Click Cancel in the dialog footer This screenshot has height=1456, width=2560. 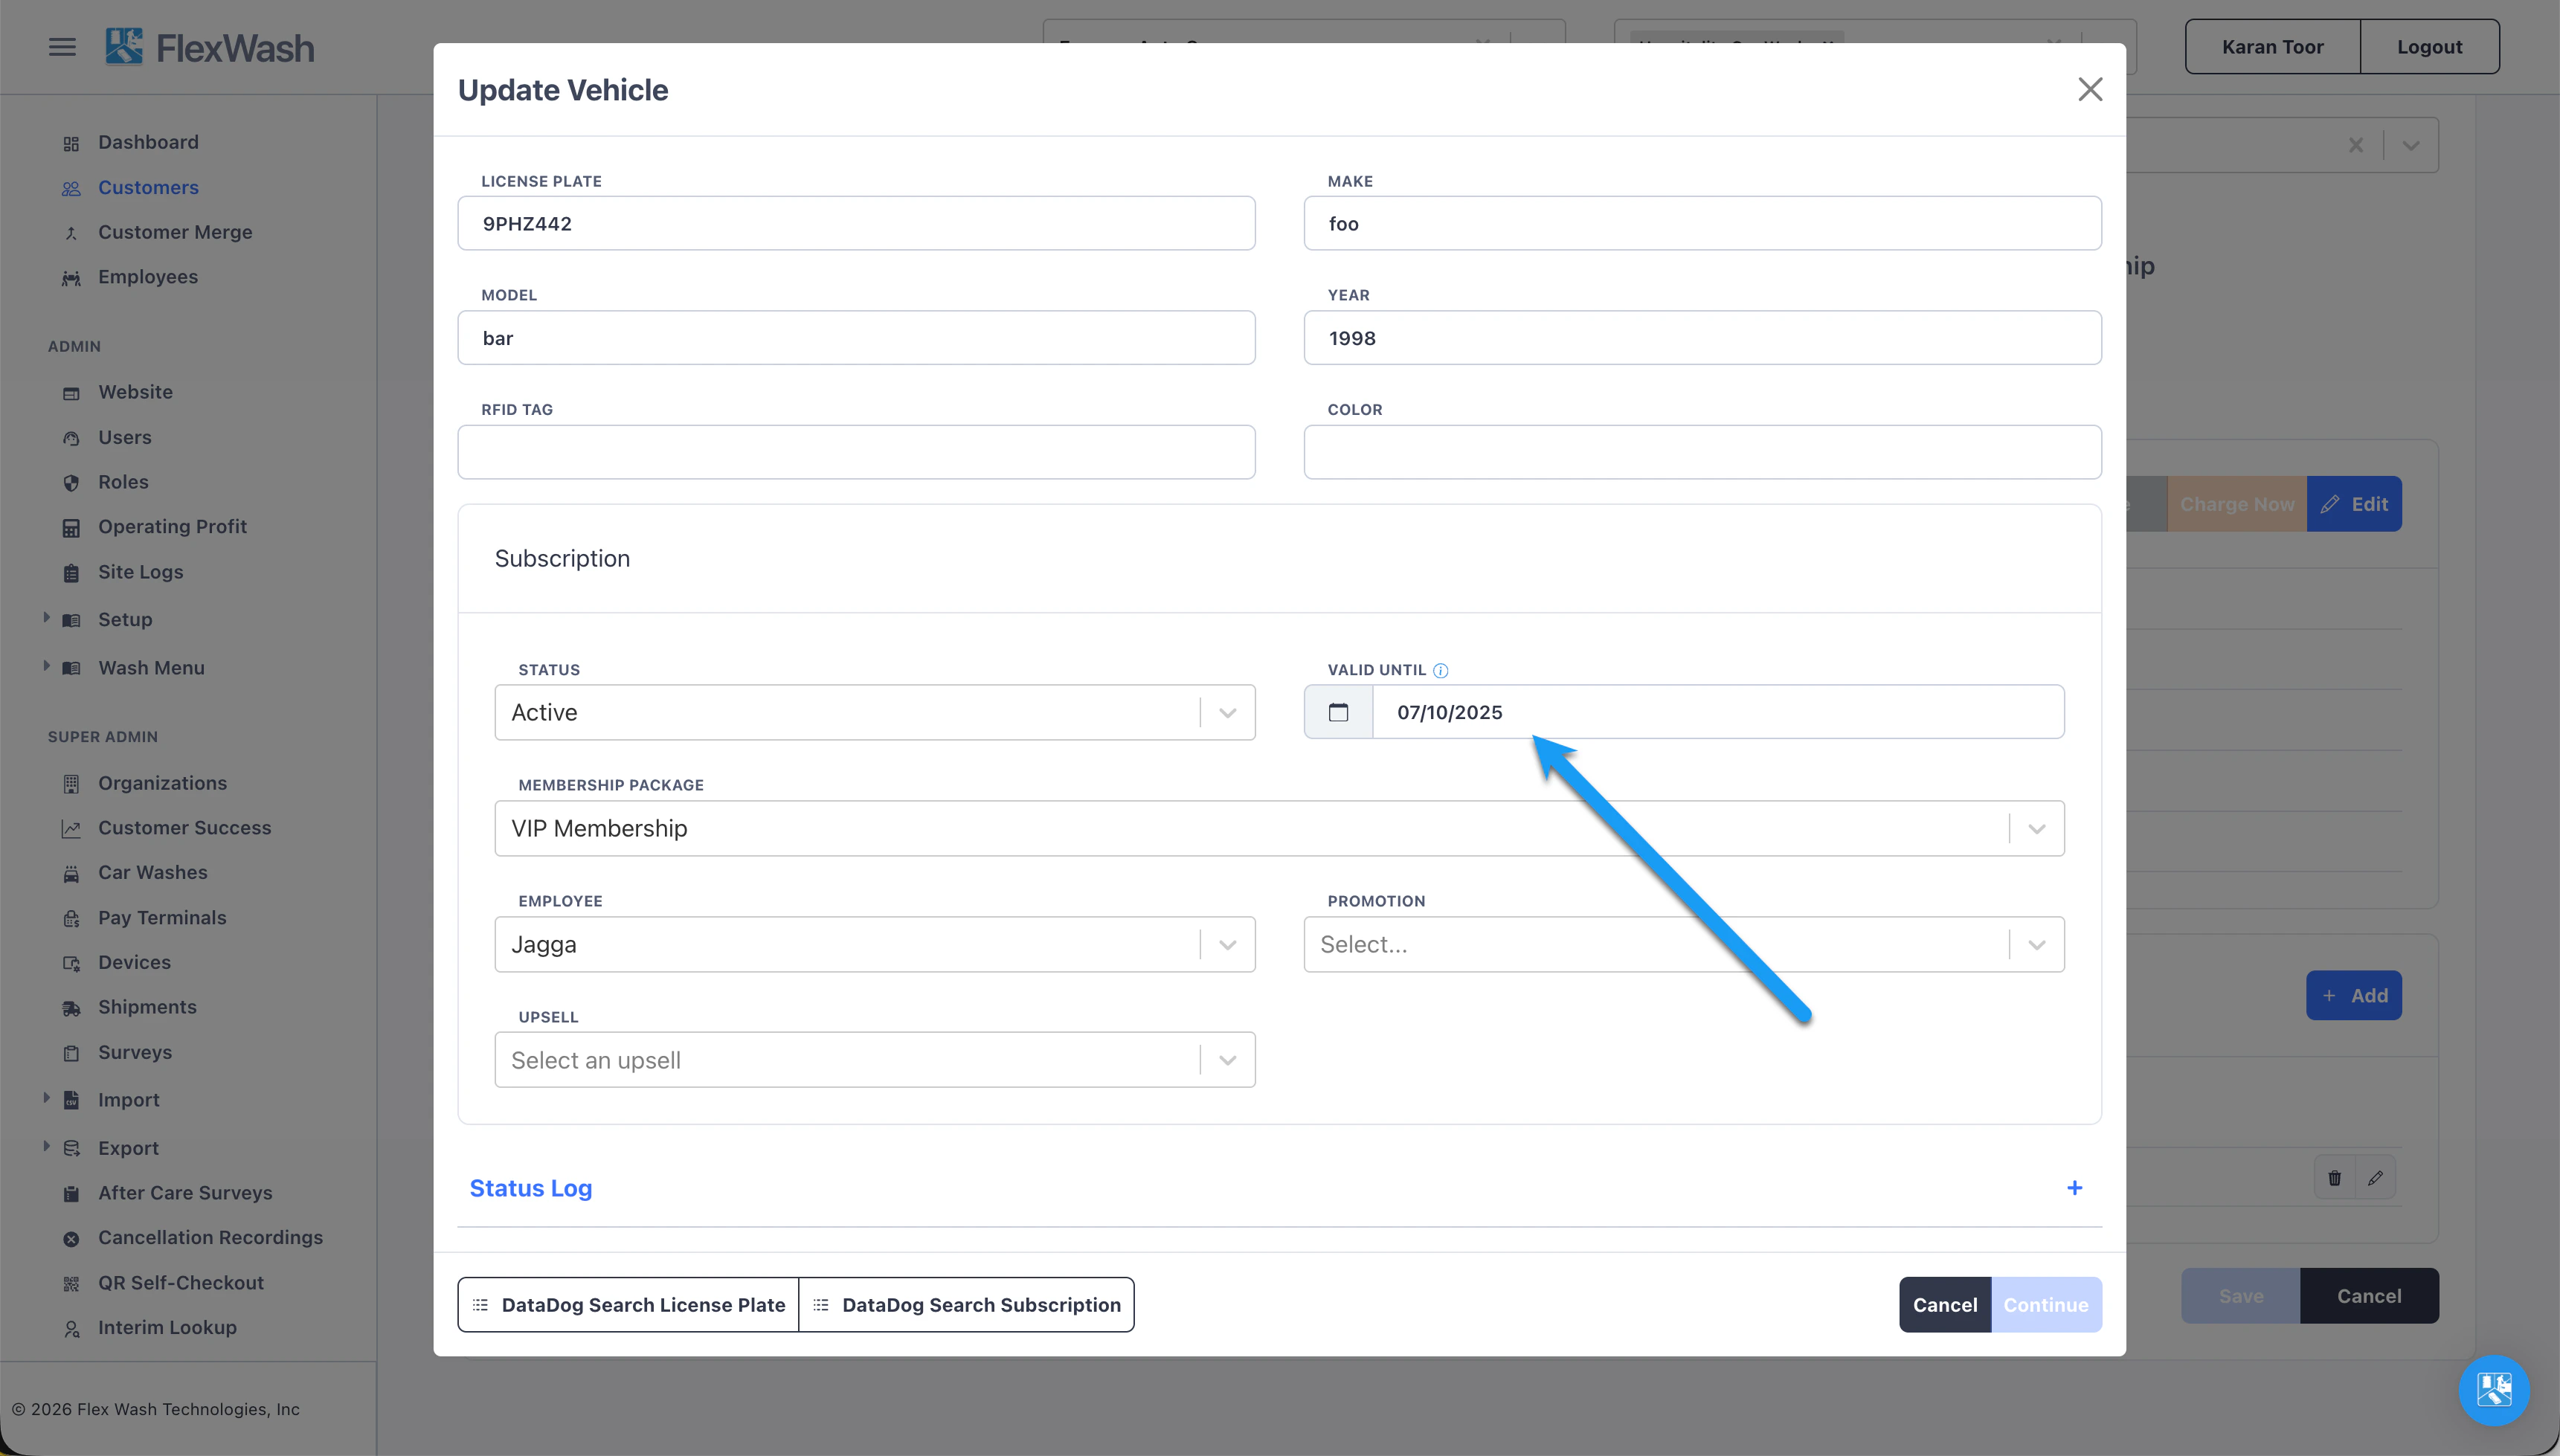[x=1944, y=1305]
